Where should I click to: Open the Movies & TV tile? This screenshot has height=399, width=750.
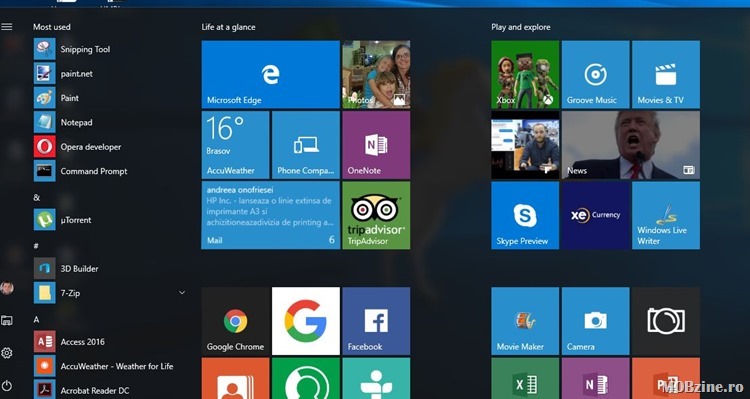click(x=666, y=74)
